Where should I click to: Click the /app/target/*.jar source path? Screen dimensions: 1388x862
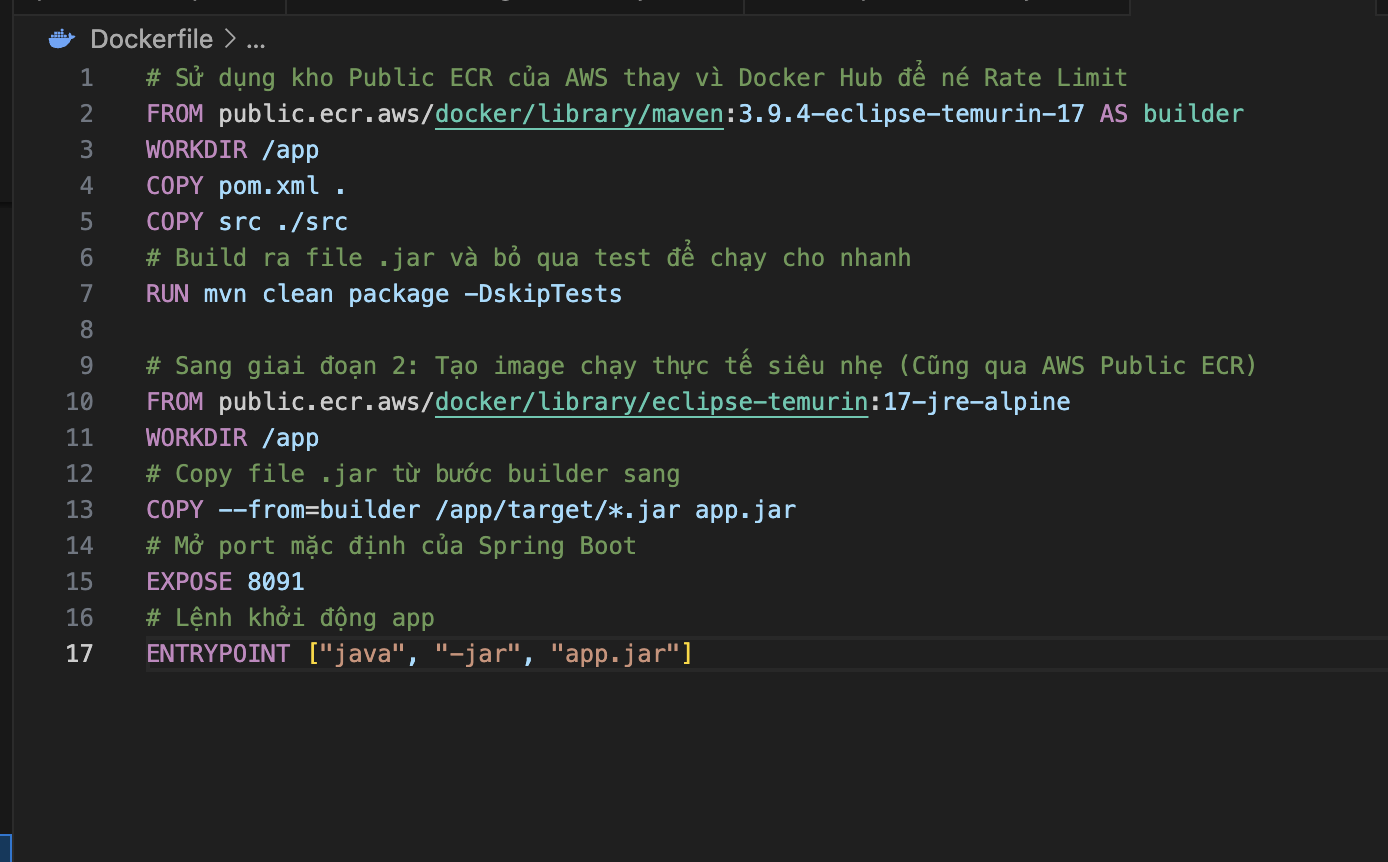pyautogui.click(x=557, y=510)
